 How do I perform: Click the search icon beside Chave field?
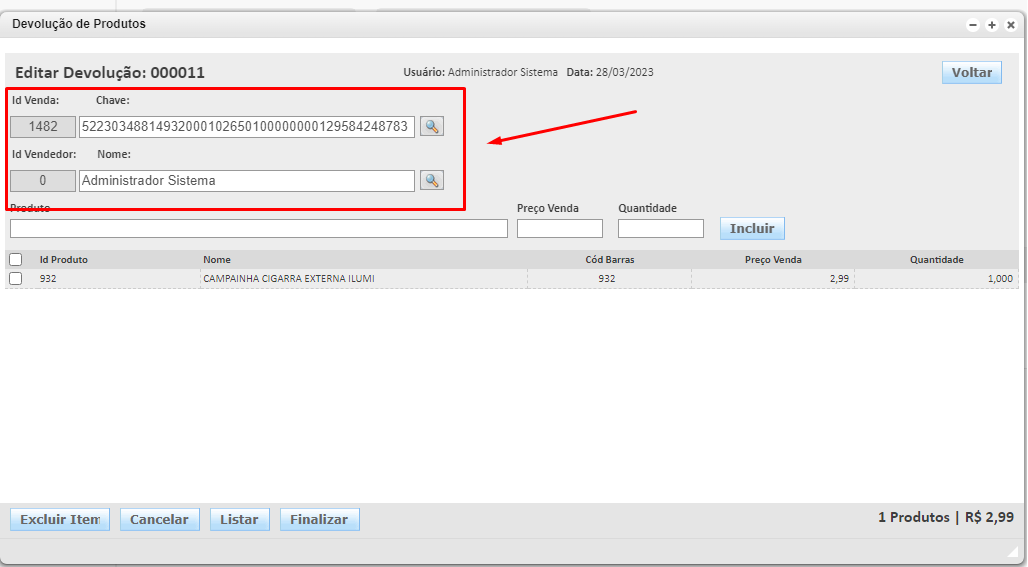point(431,126)
